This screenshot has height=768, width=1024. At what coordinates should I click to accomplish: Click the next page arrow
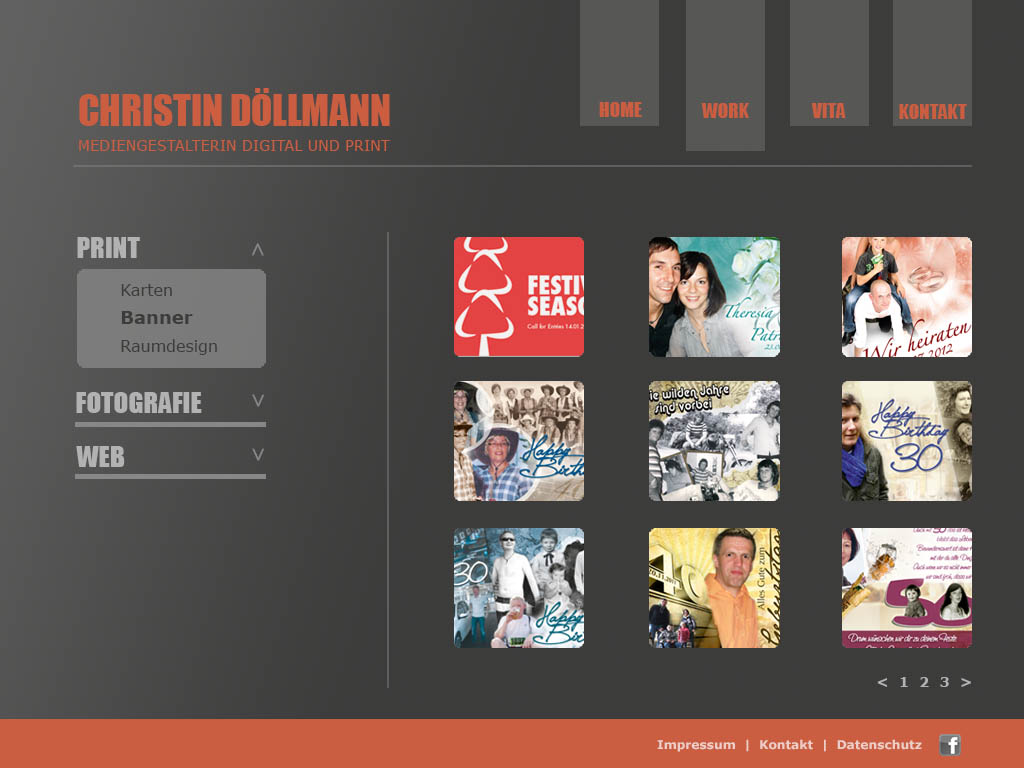966,683
